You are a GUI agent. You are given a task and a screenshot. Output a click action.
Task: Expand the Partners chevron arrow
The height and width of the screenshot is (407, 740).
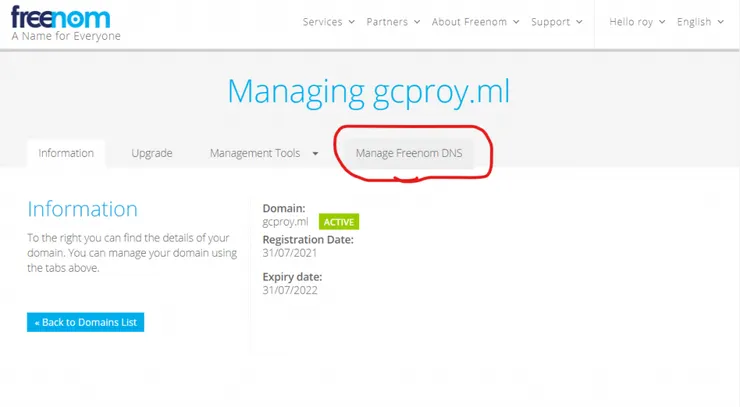(417, 22)
